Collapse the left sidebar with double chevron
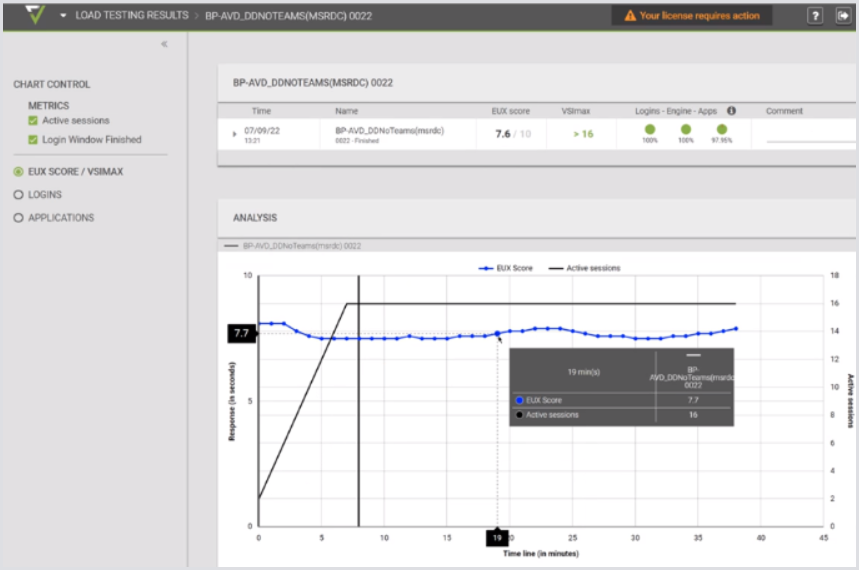Viewport: 859px width, 570px height. pos(164,44)
